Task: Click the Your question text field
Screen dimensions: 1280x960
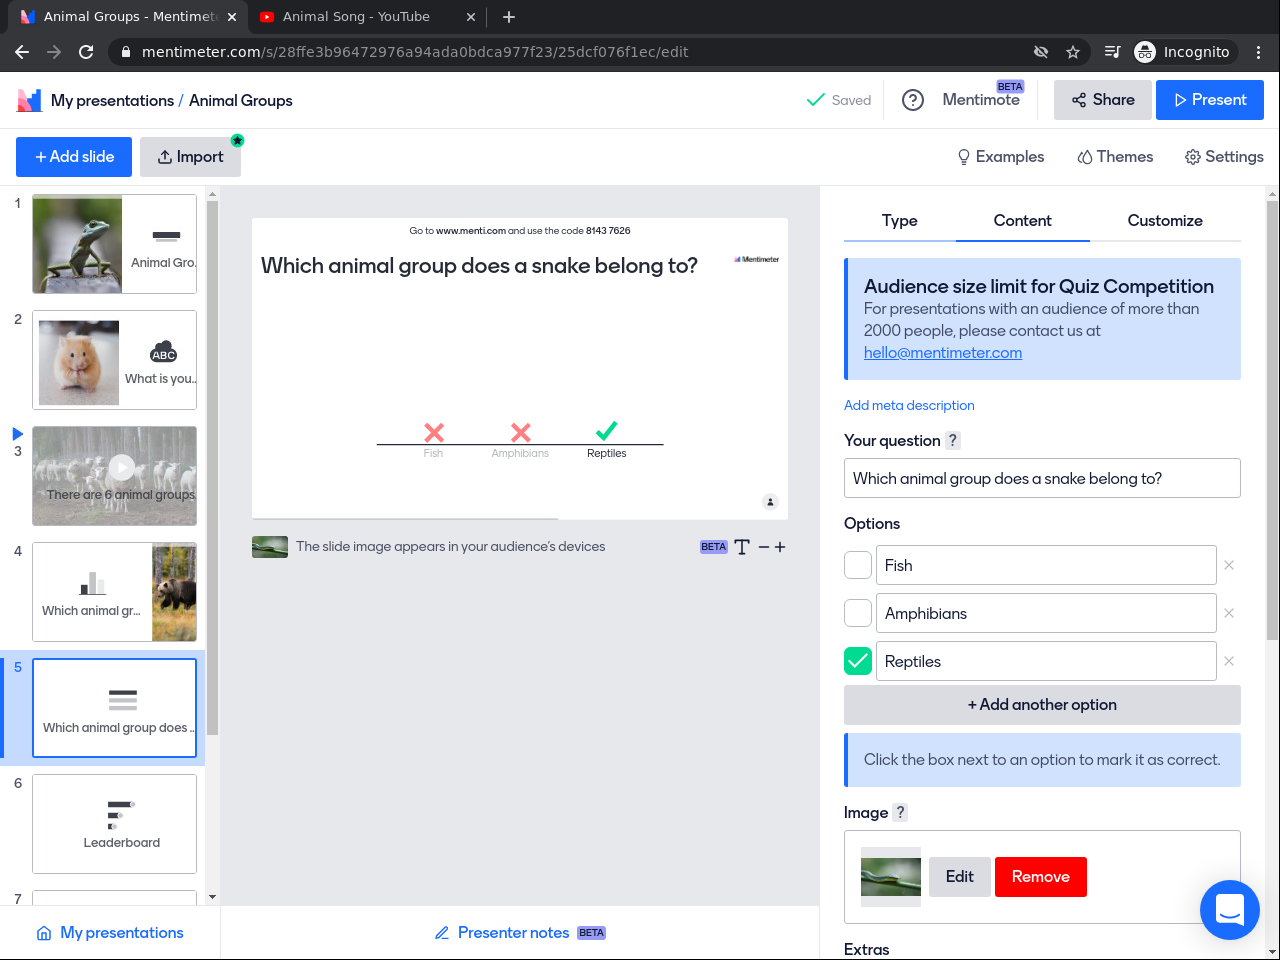Action: pos(1042,478)
